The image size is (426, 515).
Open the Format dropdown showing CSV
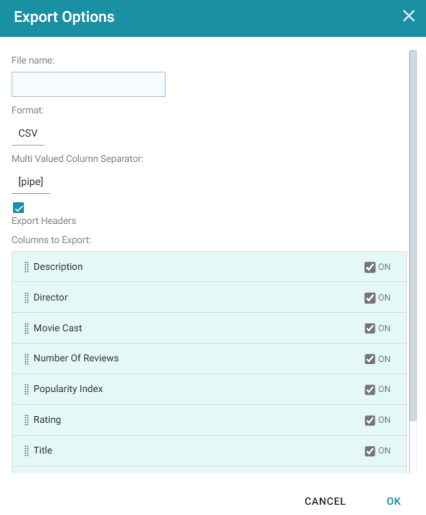28,134
